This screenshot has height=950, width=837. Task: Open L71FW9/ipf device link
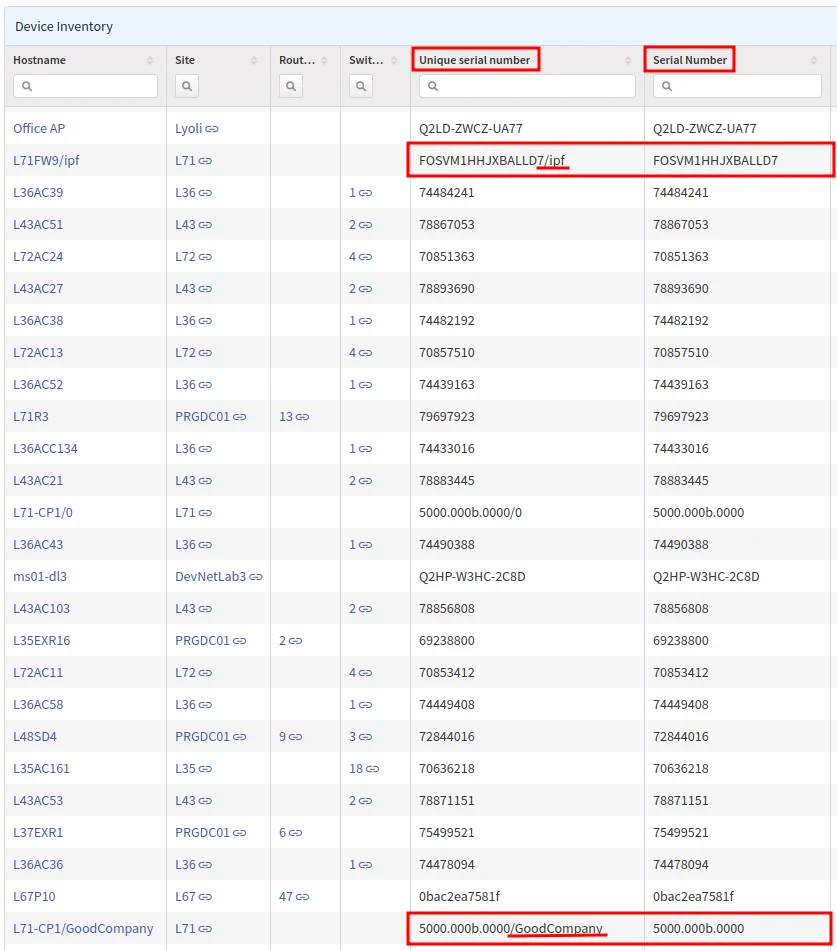(46, 161)
